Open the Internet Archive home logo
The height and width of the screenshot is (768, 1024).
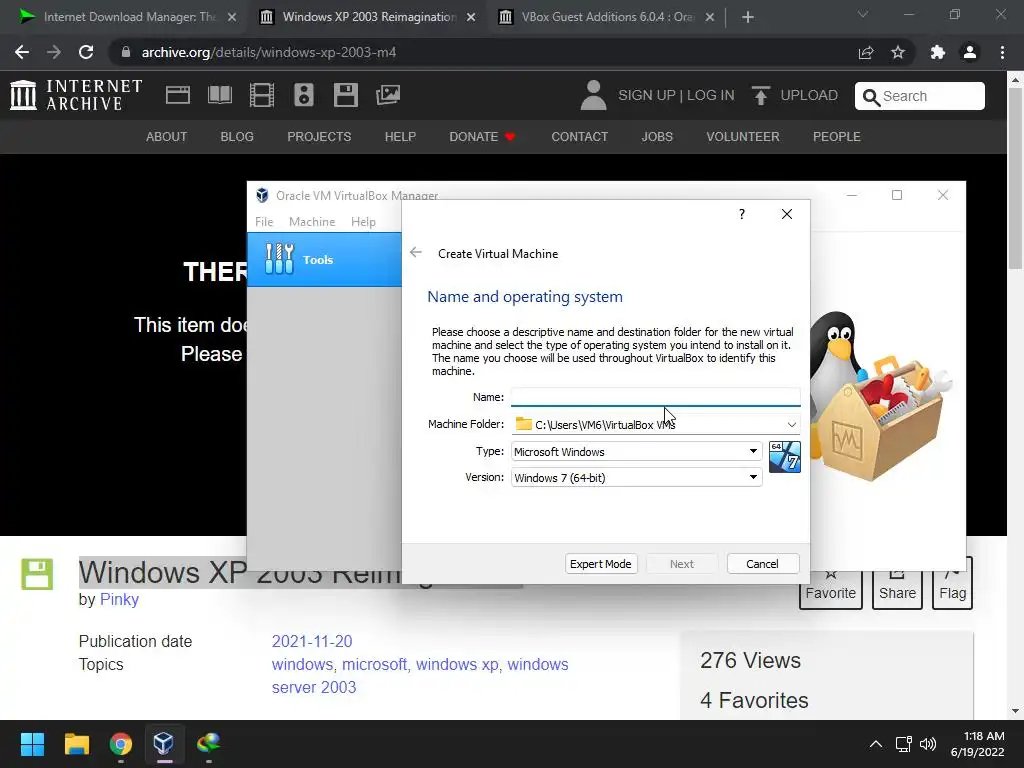click(76, 95)
